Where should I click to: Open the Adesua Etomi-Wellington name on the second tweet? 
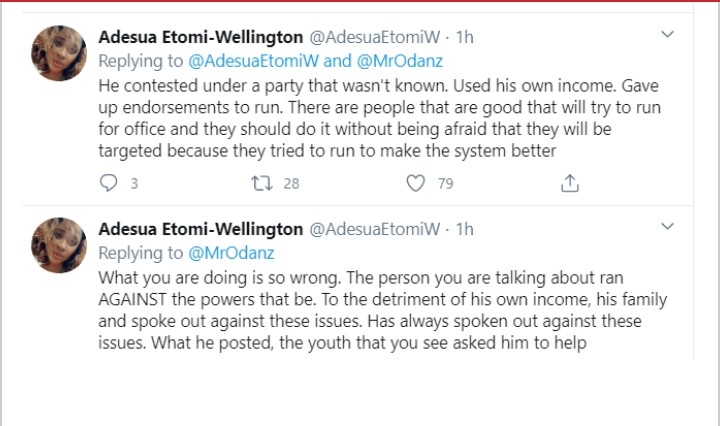(x=200, y=231)
